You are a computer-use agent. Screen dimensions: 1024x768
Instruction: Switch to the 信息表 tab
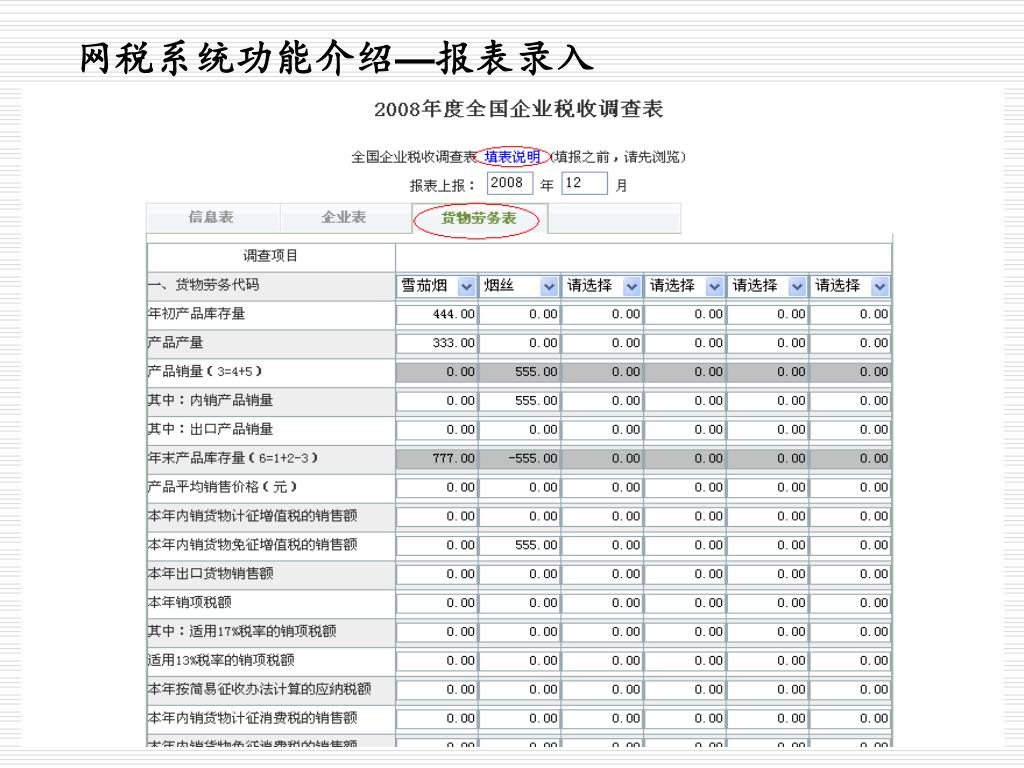coord(211,217)
